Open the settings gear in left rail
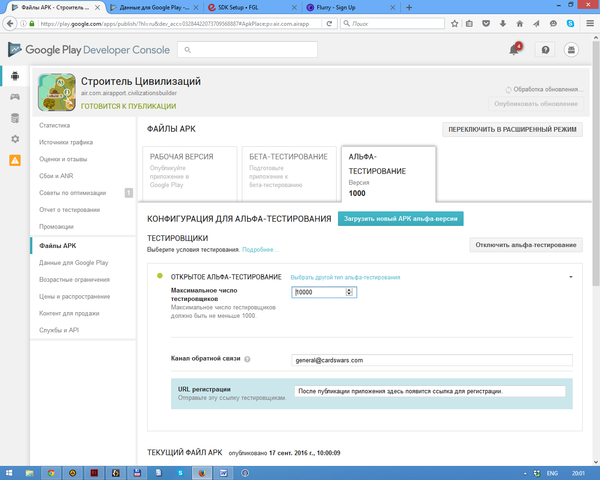The width and height of the screenshot is (600, 480). pyautogui.click(x=15, y=139)
